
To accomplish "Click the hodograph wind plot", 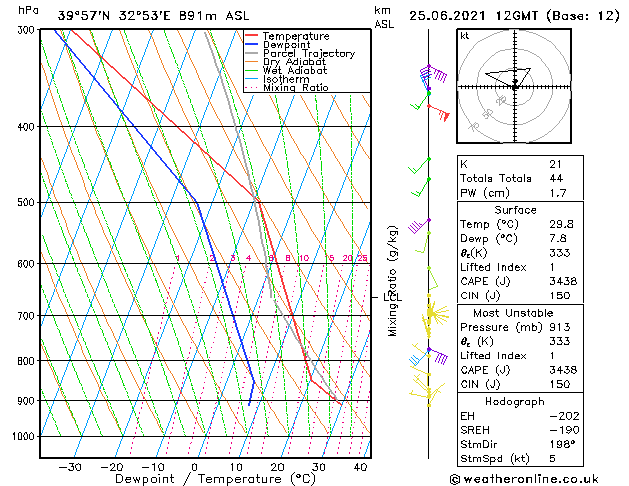I will pyautogui.click(x=514, y=86).
